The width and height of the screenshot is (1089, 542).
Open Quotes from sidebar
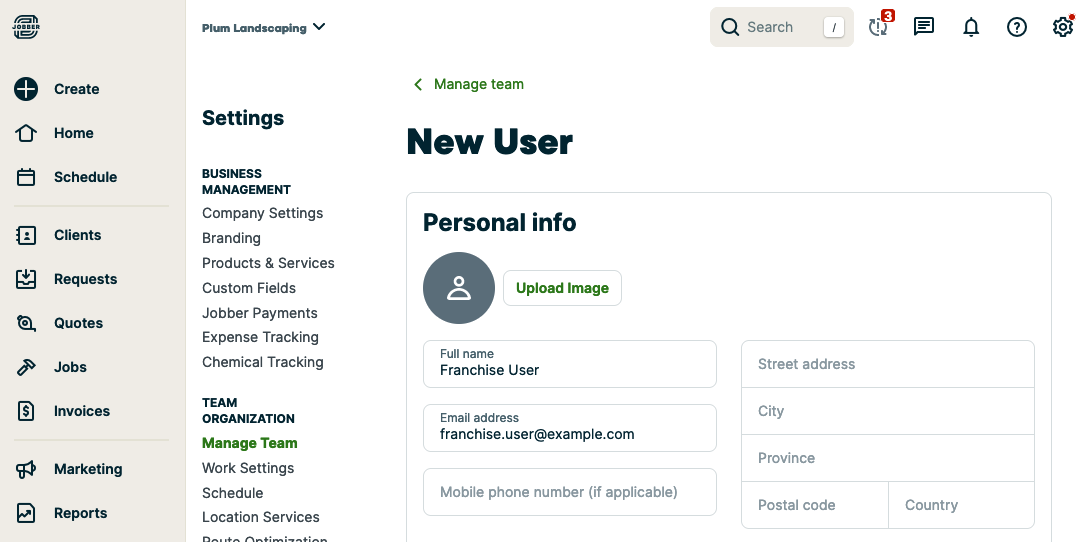click(78, 323)
